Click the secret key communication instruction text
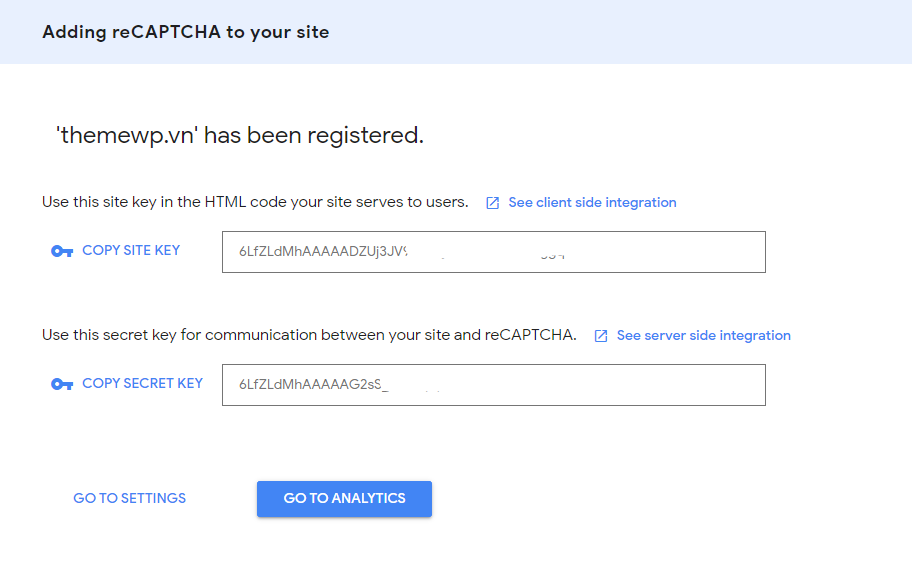This screenshot has width=912, height=588. (309, 335)
